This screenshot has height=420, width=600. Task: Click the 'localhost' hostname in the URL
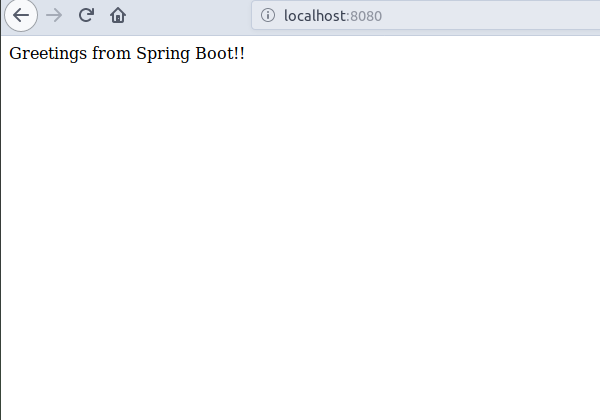point(315,15)
